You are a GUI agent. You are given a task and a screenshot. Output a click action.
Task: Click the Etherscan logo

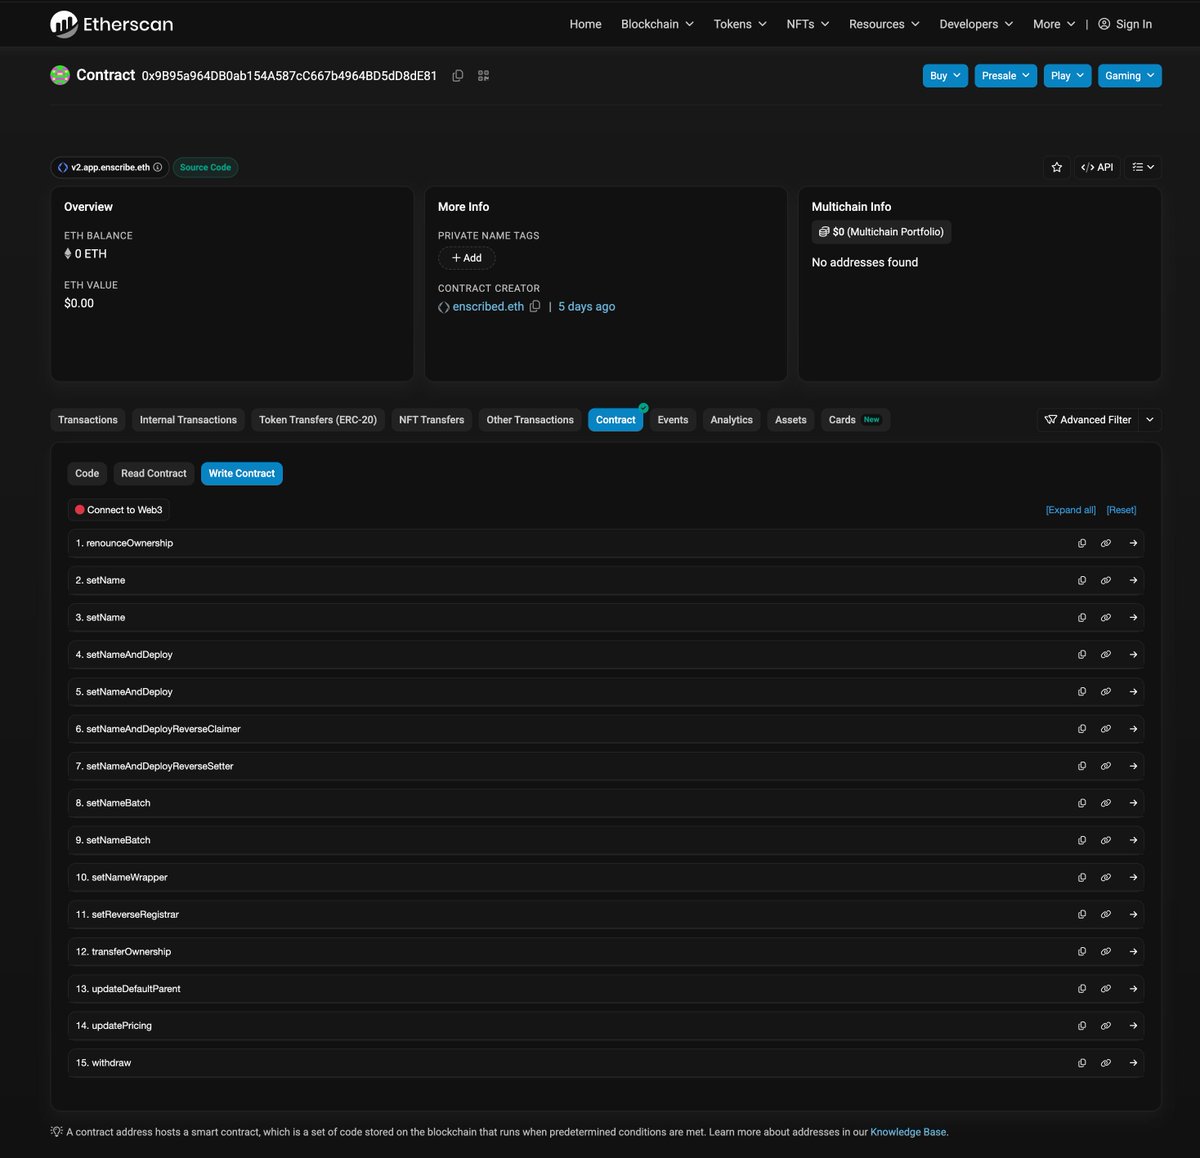tap(110, 24)
